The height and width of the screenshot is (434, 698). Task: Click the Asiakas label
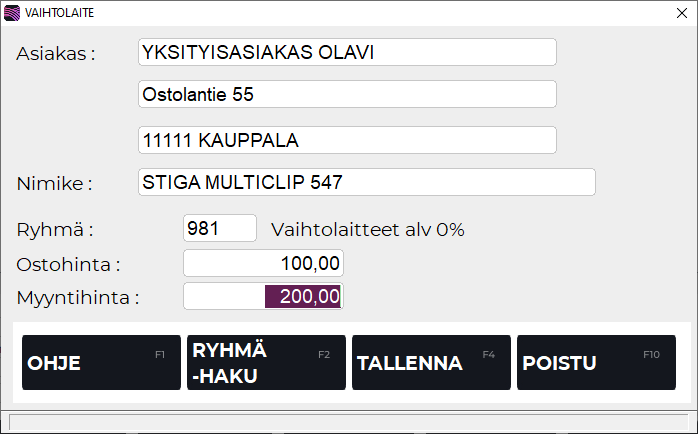pyautogui.click(x=55, y=54)
